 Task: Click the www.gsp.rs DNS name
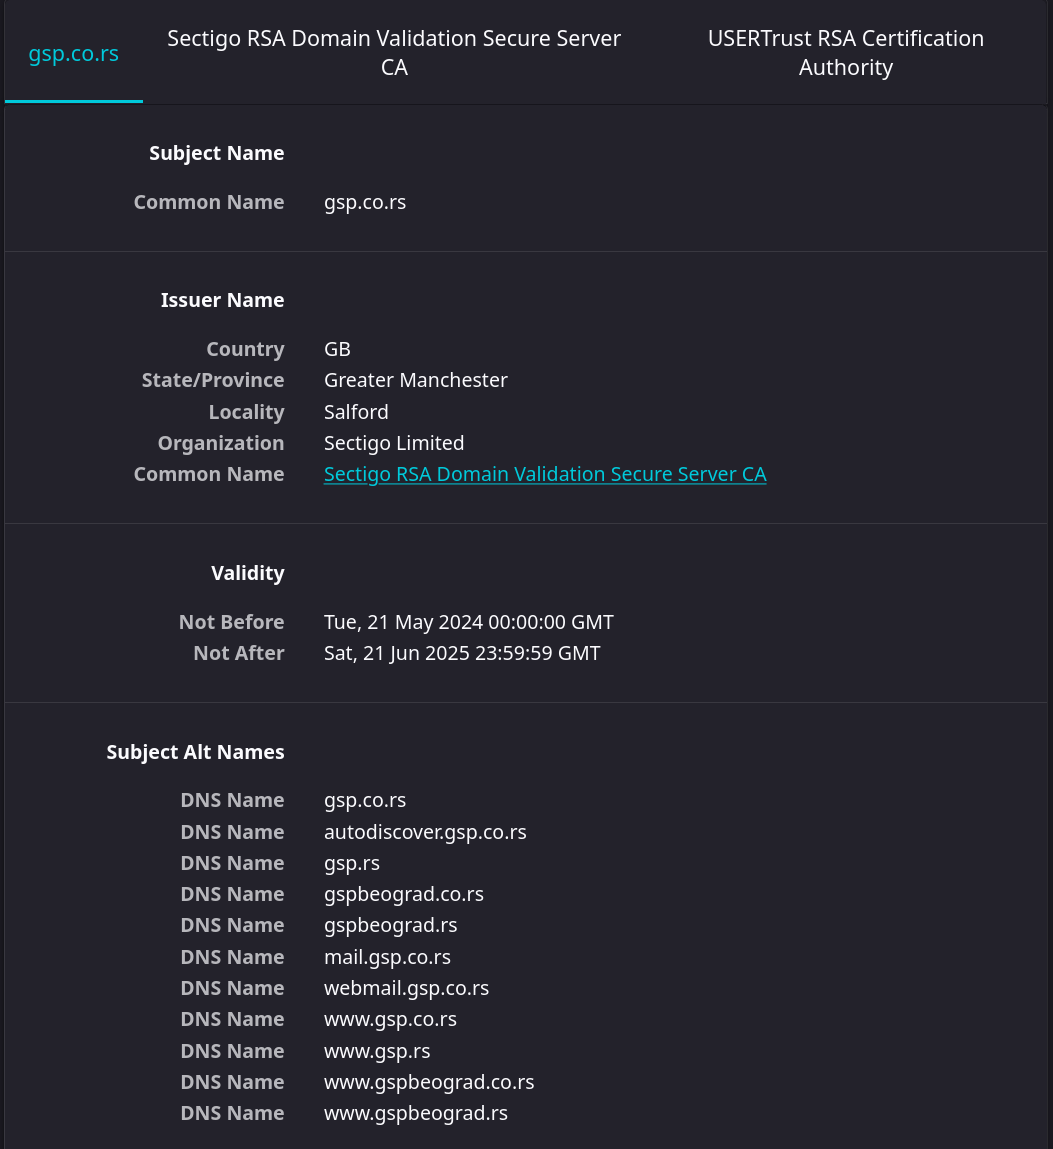pyautogui.click(x=377, y=1051)
